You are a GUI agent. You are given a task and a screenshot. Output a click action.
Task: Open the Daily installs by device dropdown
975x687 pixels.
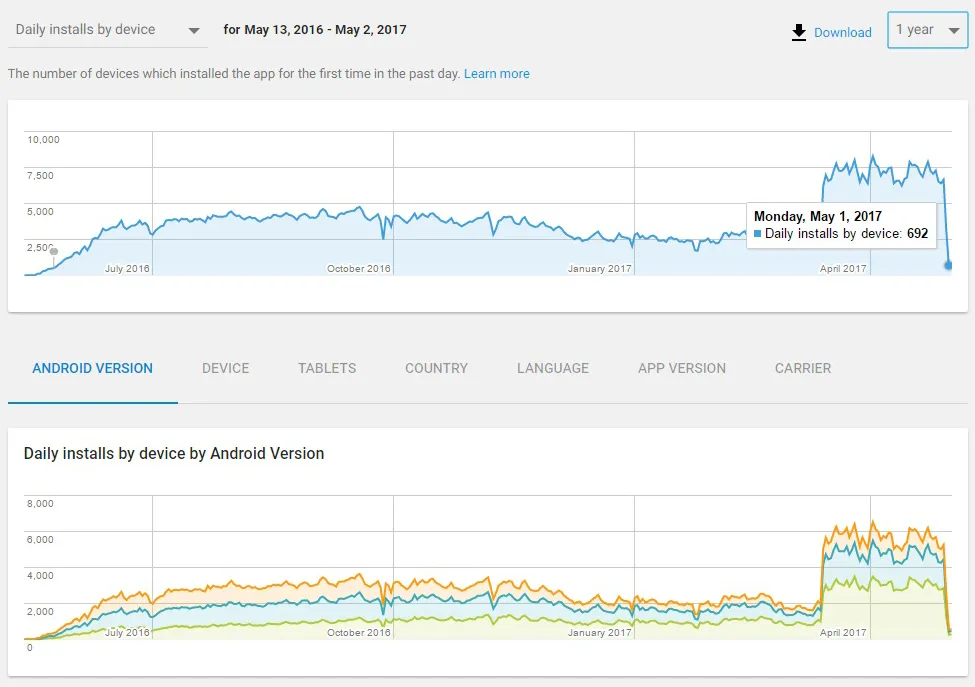click(x=108, y=30)
